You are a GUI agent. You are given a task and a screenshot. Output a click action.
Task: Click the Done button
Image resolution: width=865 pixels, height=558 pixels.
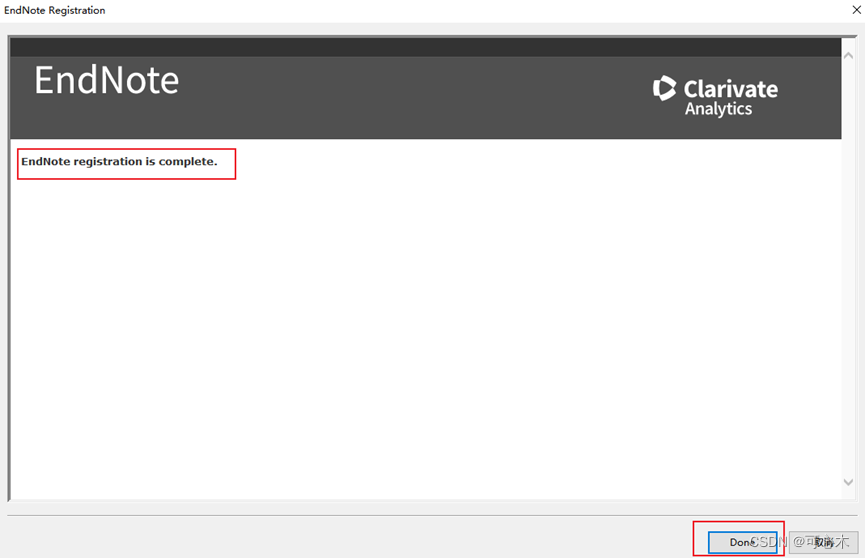(x=743, y=542)
